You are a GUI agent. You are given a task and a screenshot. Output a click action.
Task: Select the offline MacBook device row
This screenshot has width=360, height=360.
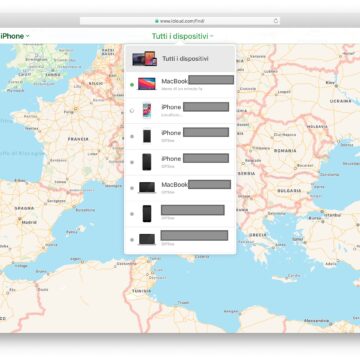click(x=180, y=188)
